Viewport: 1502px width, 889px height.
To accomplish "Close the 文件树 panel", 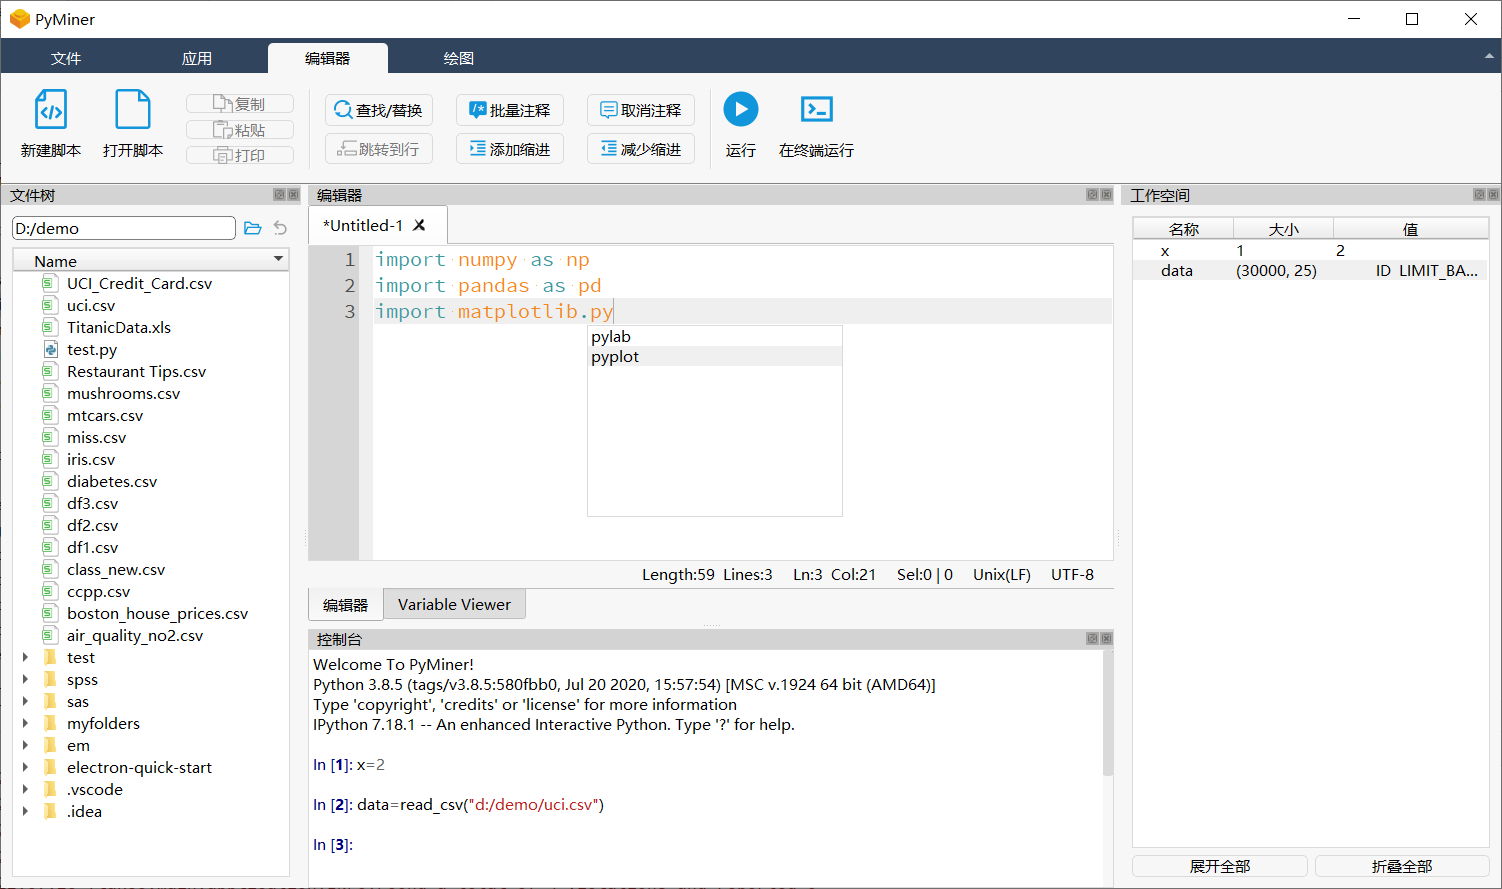I will click(293, 195).
